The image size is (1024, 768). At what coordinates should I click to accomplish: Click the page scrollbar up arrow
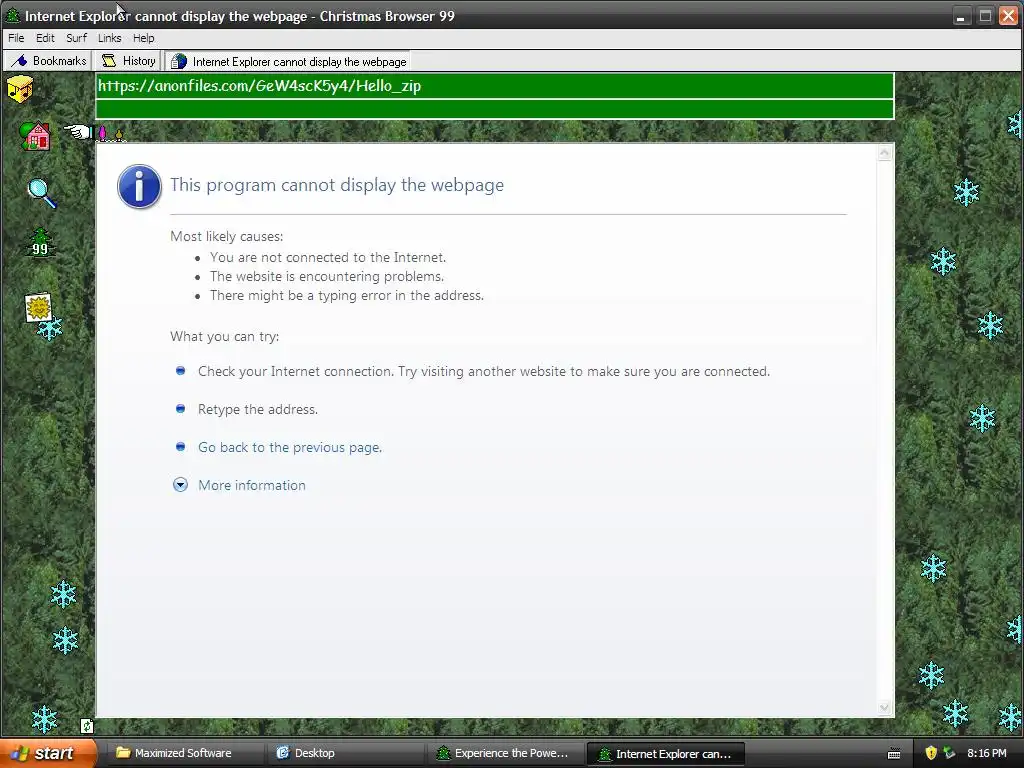(x=884, y=153)
